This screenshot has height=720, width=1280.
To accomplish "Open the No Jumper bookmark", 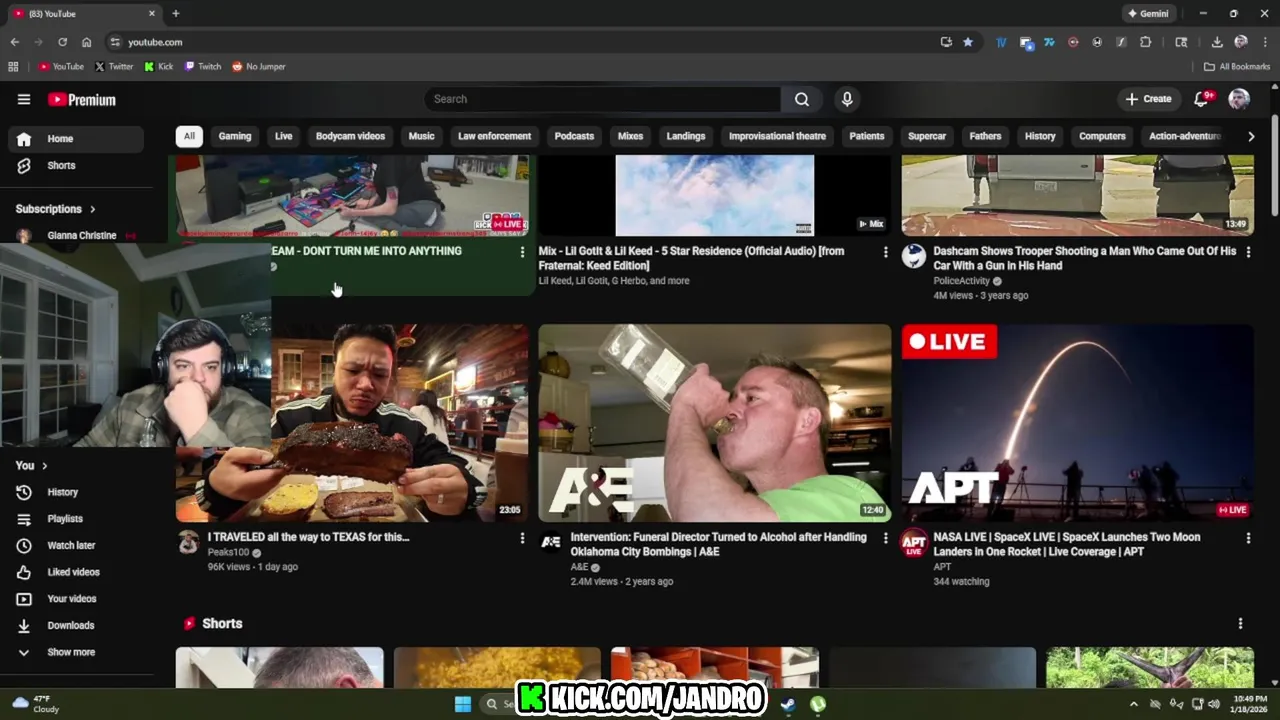I will click(259, 67).
